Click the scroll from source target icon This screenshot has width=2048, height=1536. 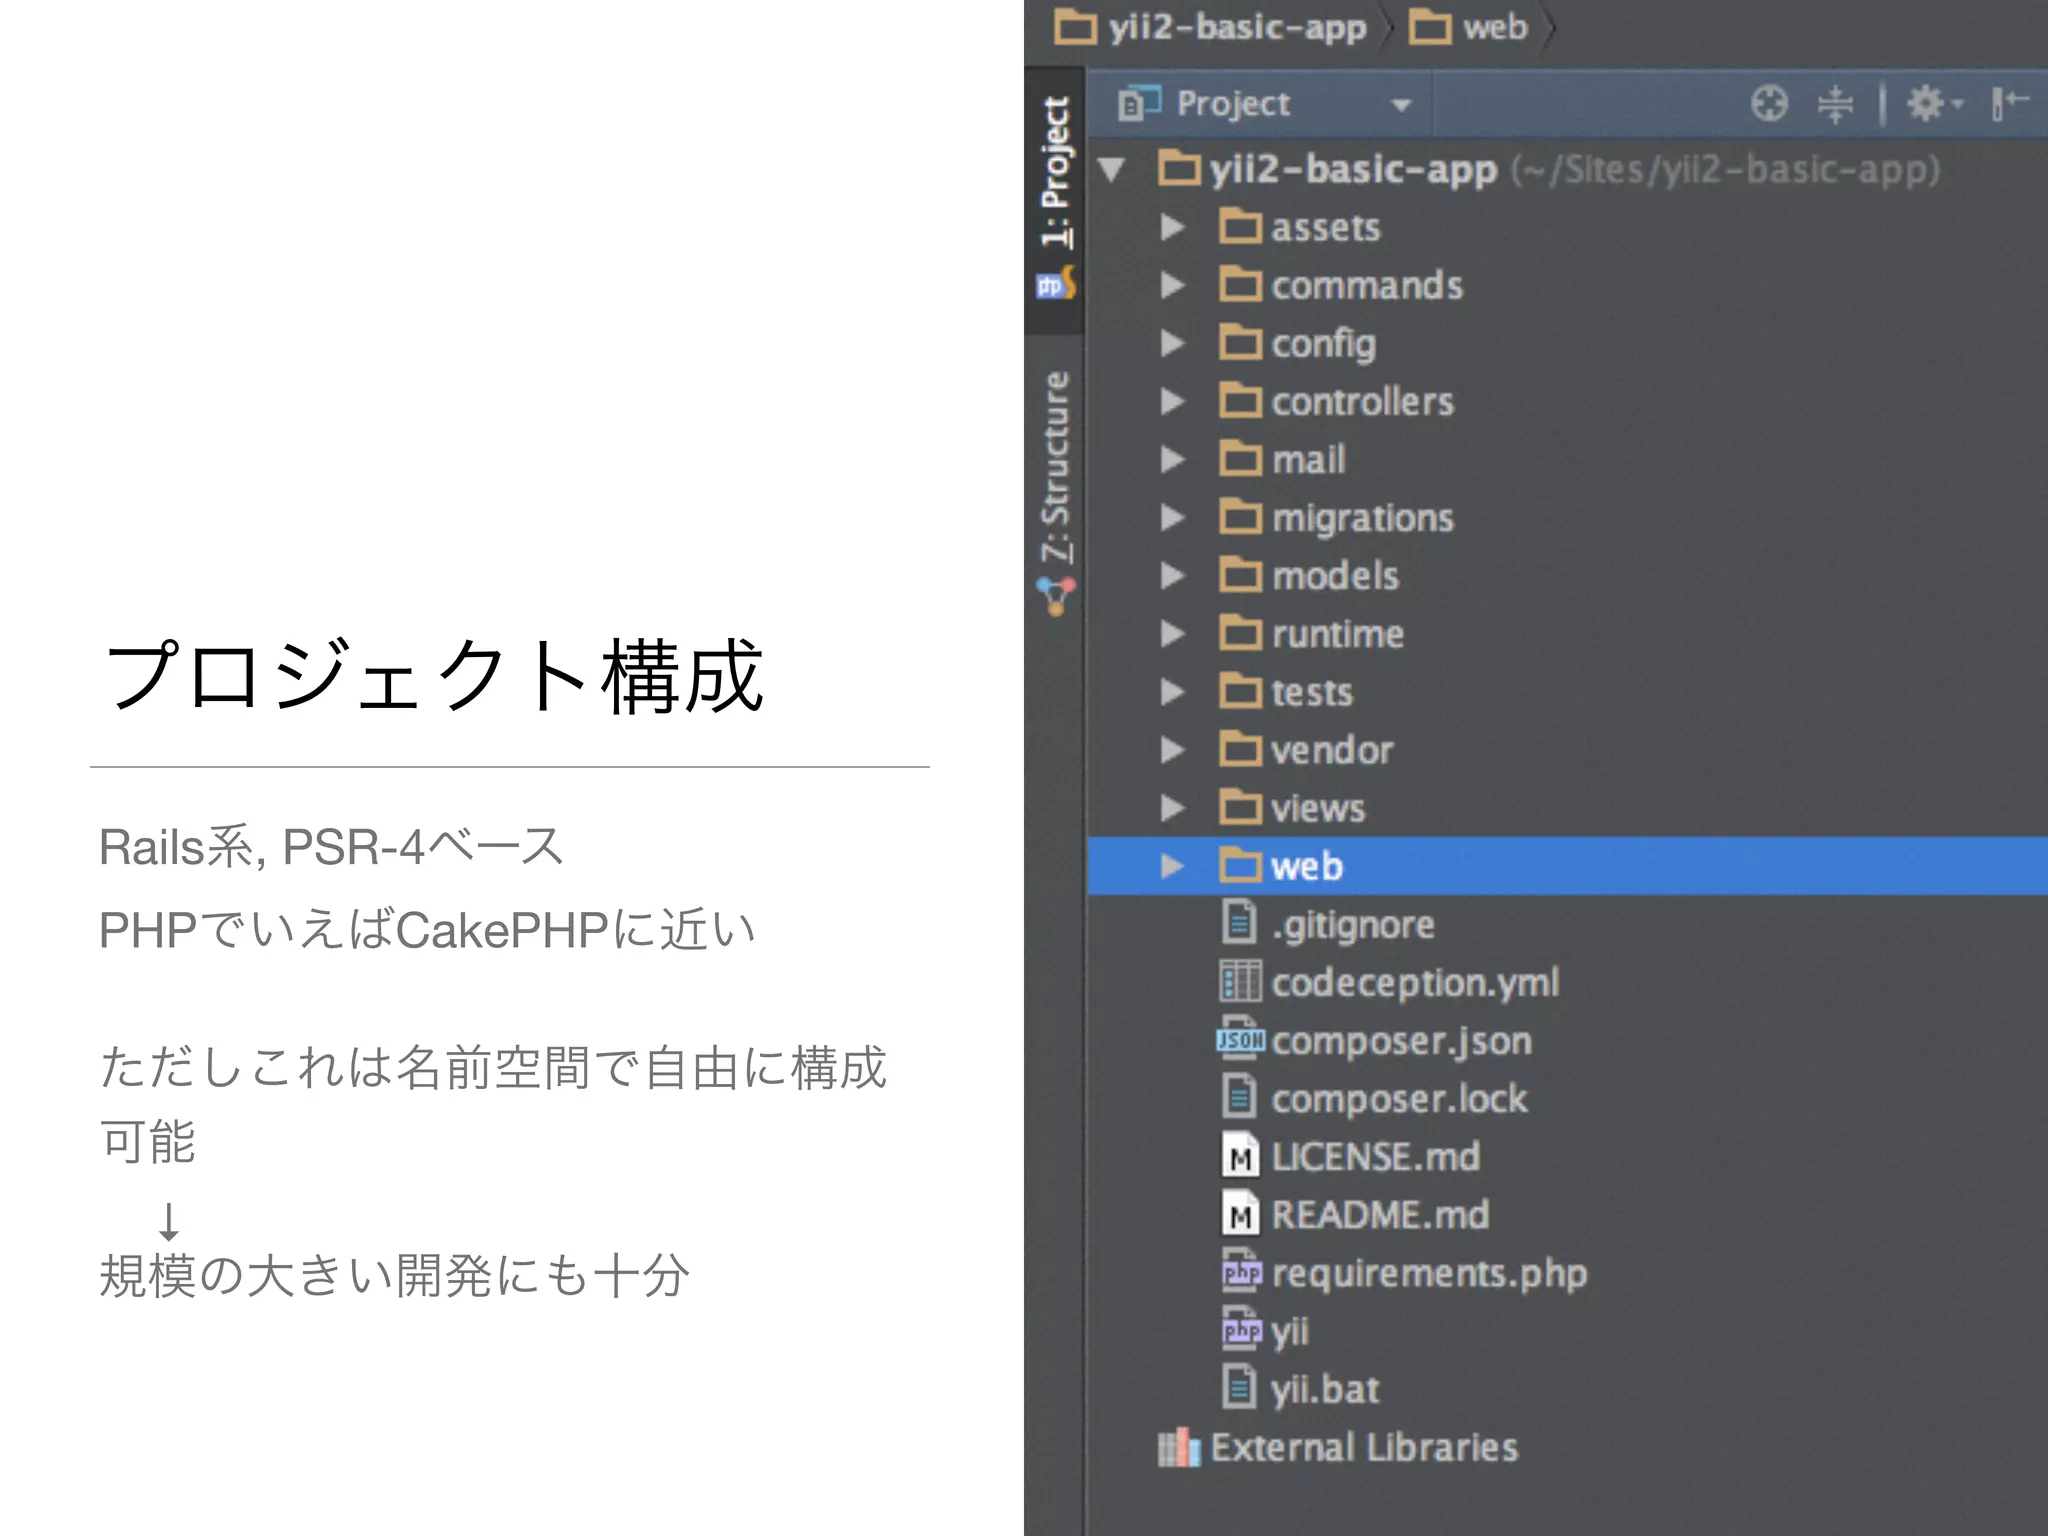coord(1769,103)
